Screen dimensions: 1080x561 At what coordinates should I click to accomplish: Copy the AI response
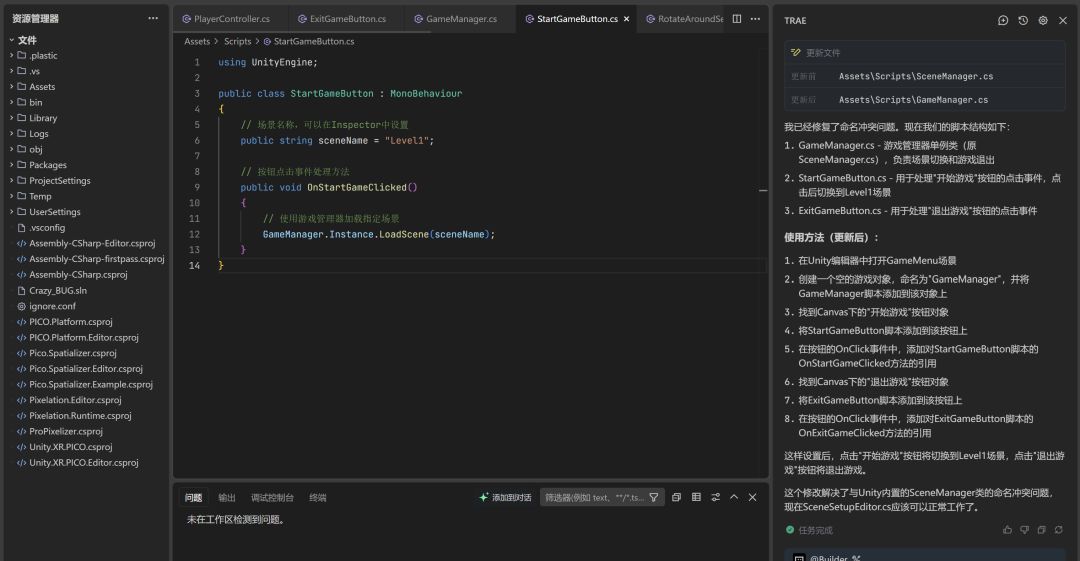1041,530
